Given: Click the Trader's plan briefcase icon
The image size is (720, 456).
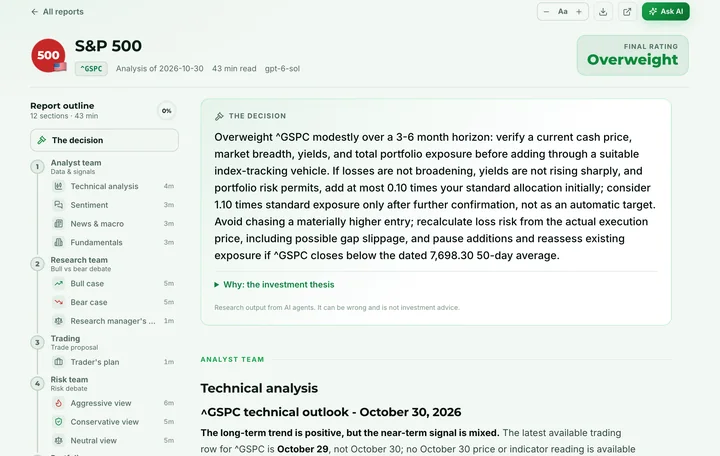Looking at the screenshot, I should pos(58,362).
